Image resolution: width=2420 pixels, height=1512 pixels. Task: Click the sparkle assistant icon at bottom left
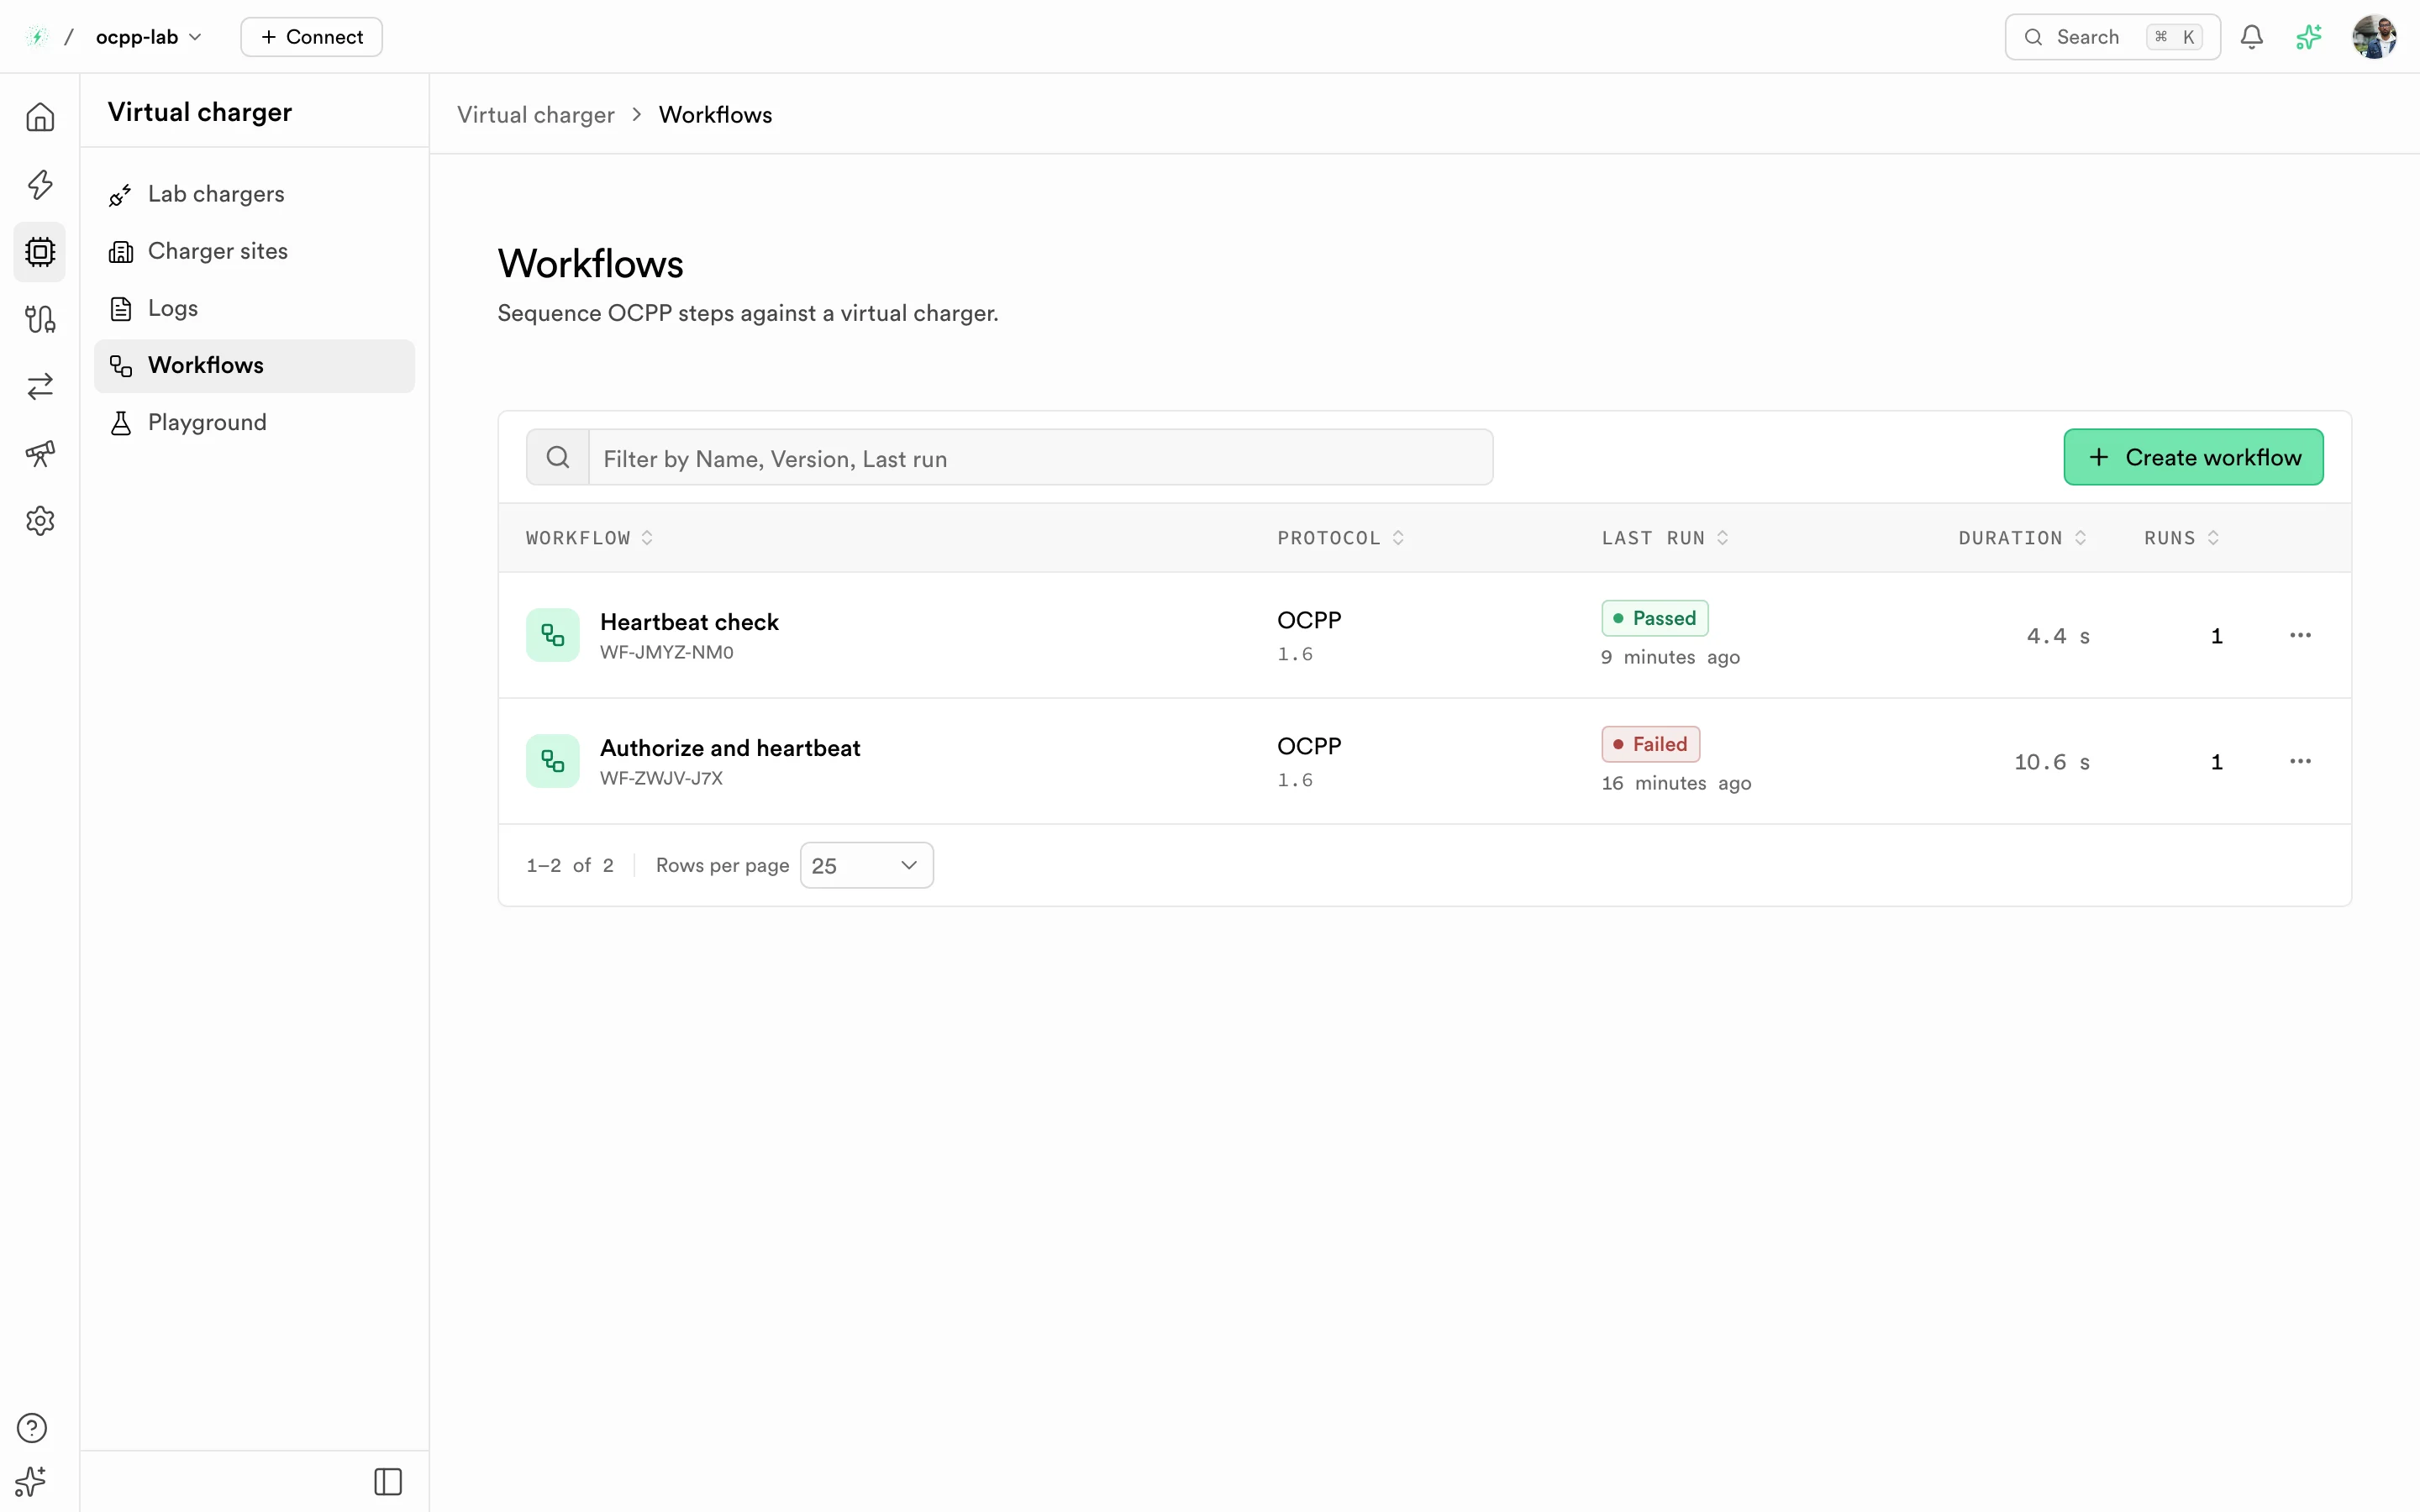click(x=31, y=1481)
